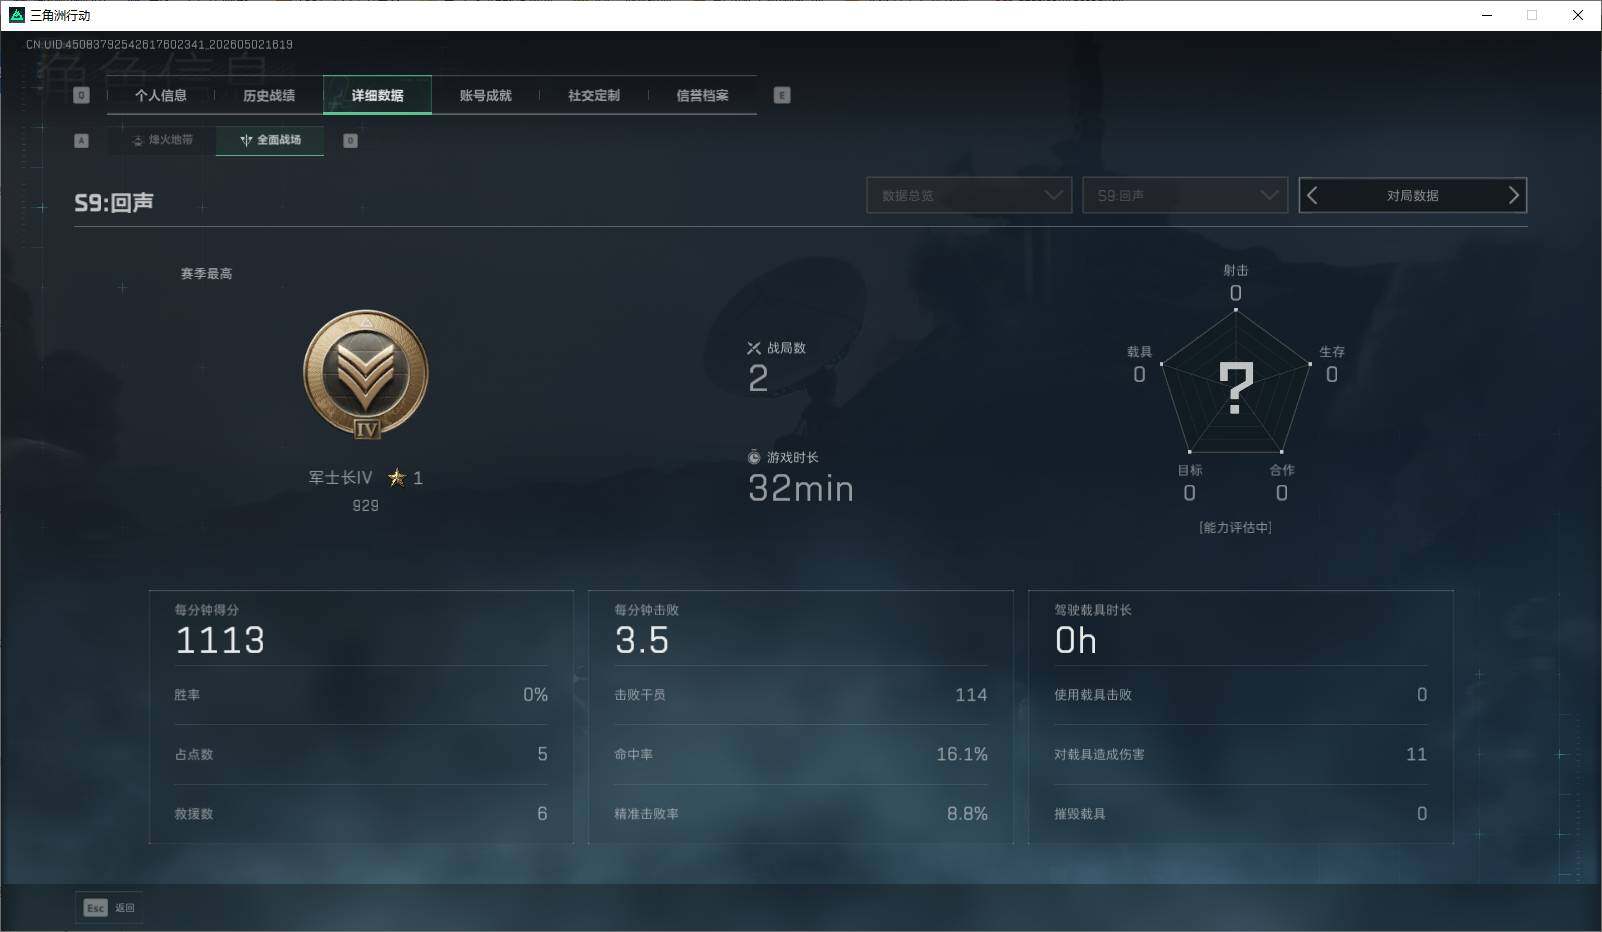Click the E key hint icon

(x=782, y=95)
